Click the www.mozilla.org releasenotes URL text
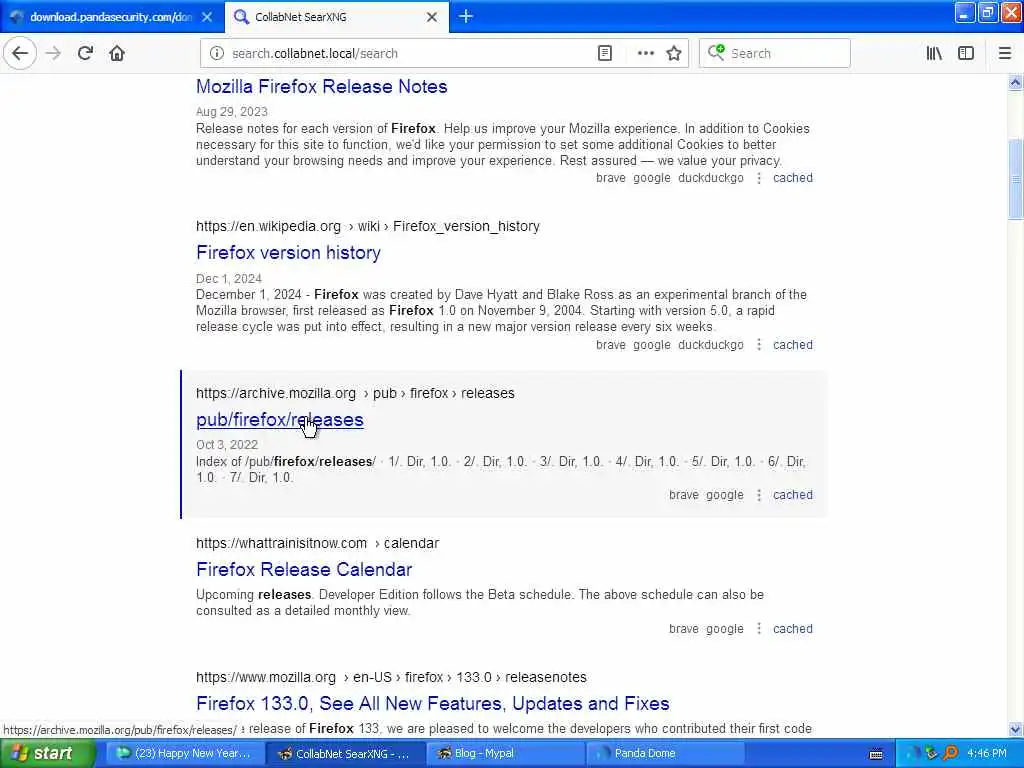The width and height of the screenshot is (1024, 768). (x=391, y=677)
